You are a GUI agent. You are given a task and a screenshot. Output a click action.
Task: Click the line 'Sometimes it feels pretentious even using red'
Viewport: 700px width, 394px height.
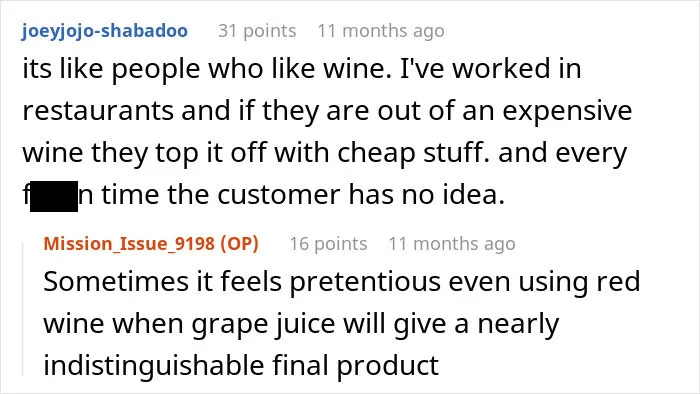pos(342,282)
